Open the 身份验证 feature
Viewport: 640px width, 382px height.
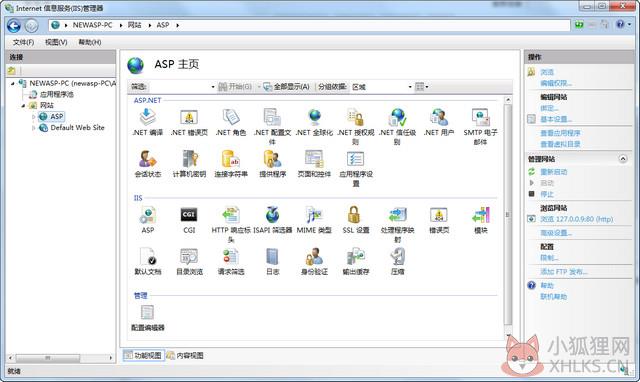[x=314, y=261]
